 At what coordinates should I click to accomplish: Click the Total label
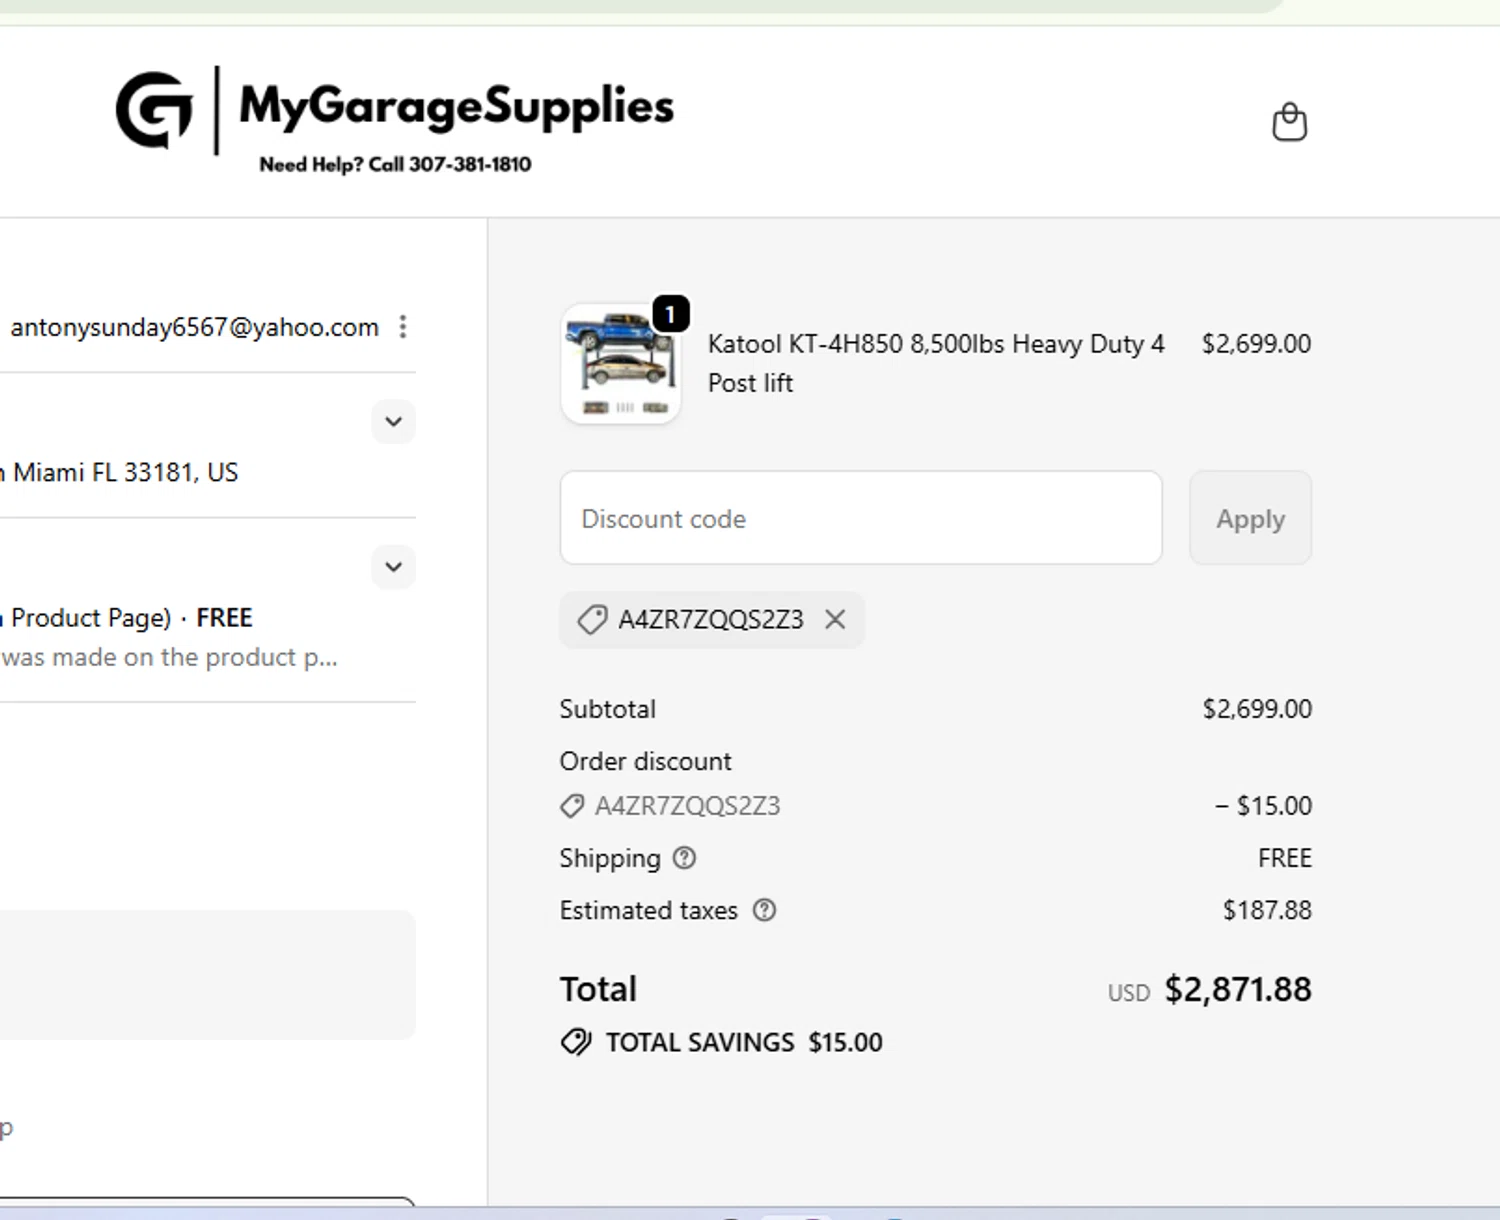(598, 989)
